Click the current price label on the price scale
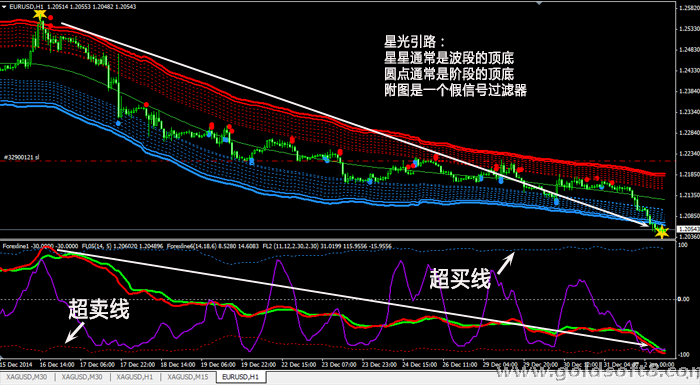 pos(688,229)
